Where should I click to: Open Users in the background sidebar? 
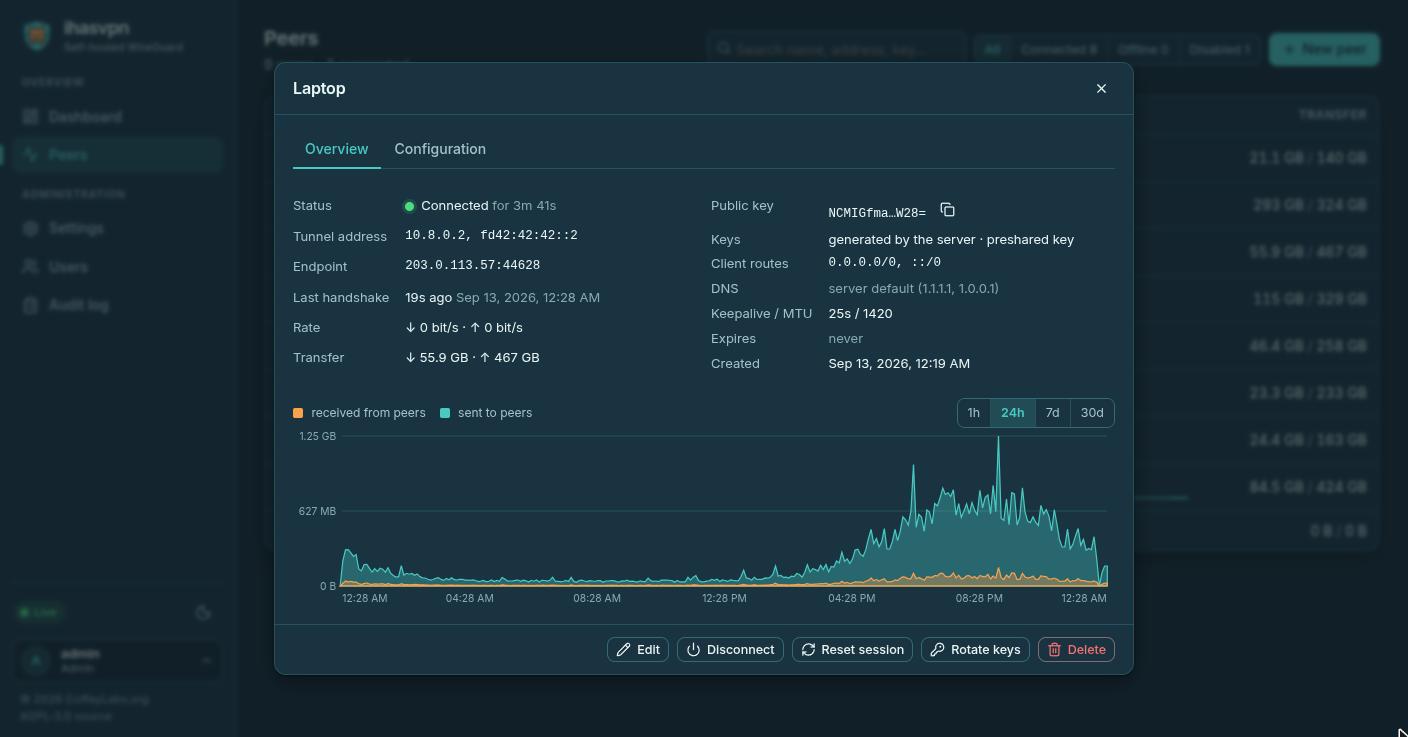click(117, 267)
